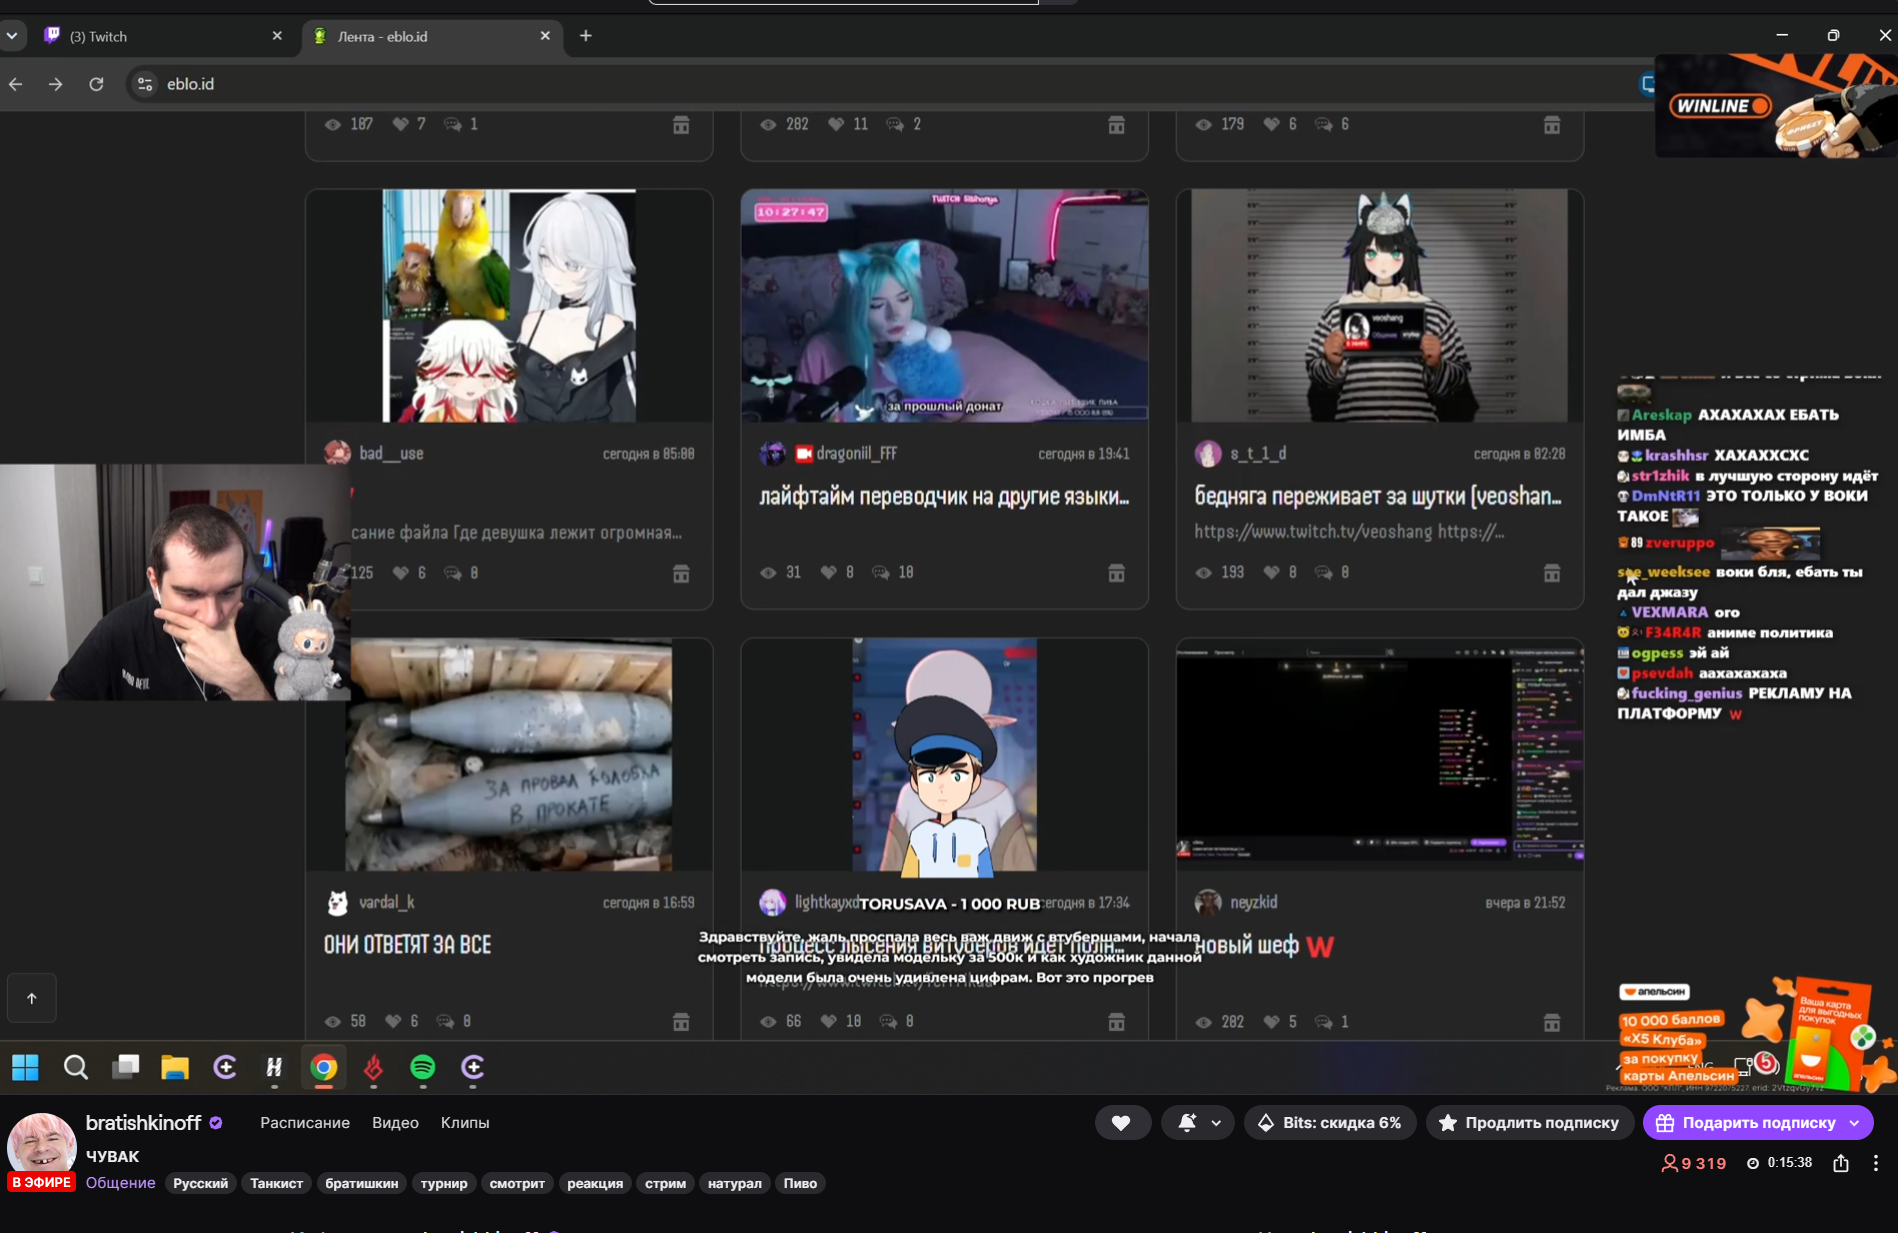Open site info icon beside eblo.id address
1898x1233 pixels.
145,84
